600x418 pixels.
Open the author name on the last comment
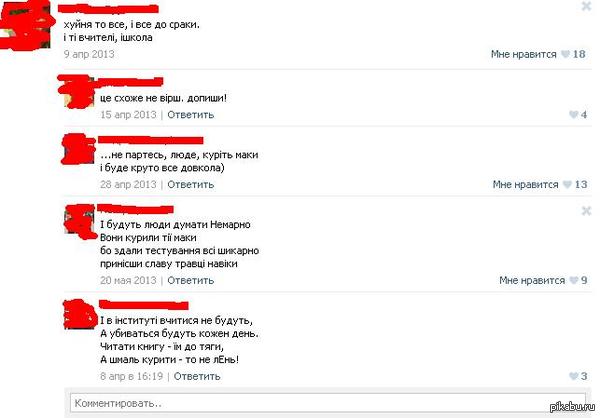pyautogui.click(x=144, y=305)
